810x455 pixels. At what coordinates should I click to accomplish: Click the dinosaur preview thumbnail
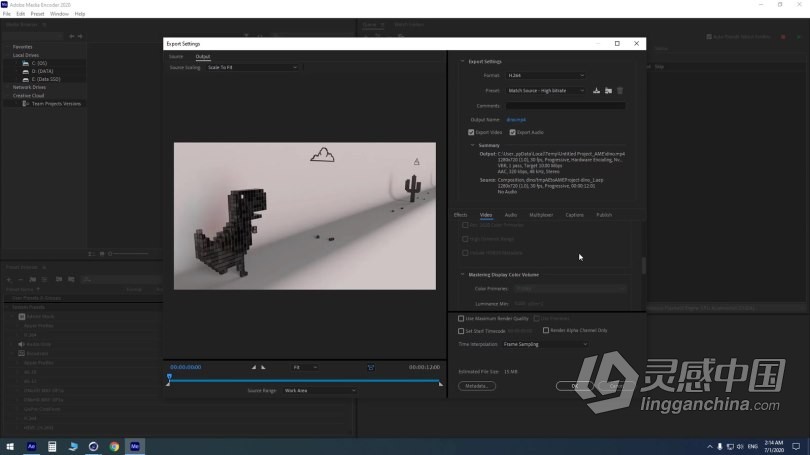click(x=305, y=216)
